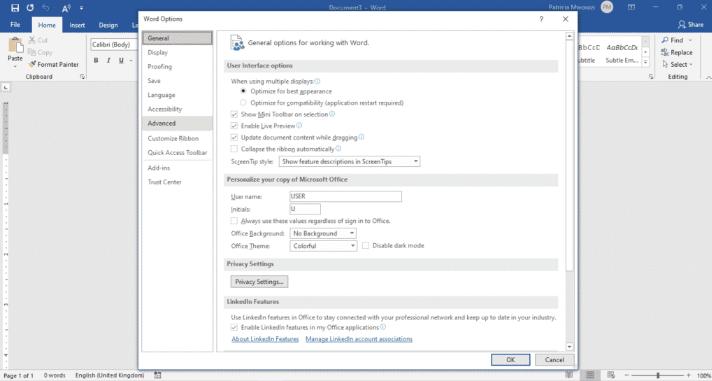
Task: Check Disable dark mode box
Action: tap(366, 246)
